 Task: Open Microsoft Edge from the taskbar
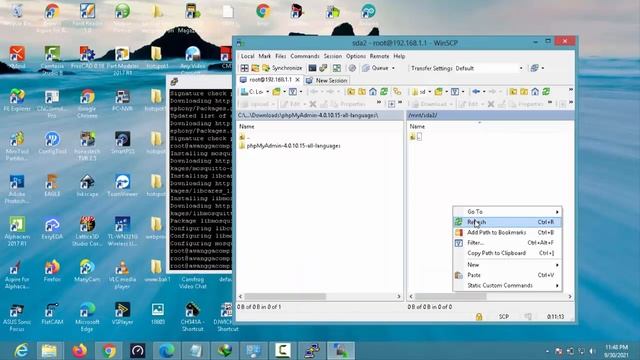[166, 351]
